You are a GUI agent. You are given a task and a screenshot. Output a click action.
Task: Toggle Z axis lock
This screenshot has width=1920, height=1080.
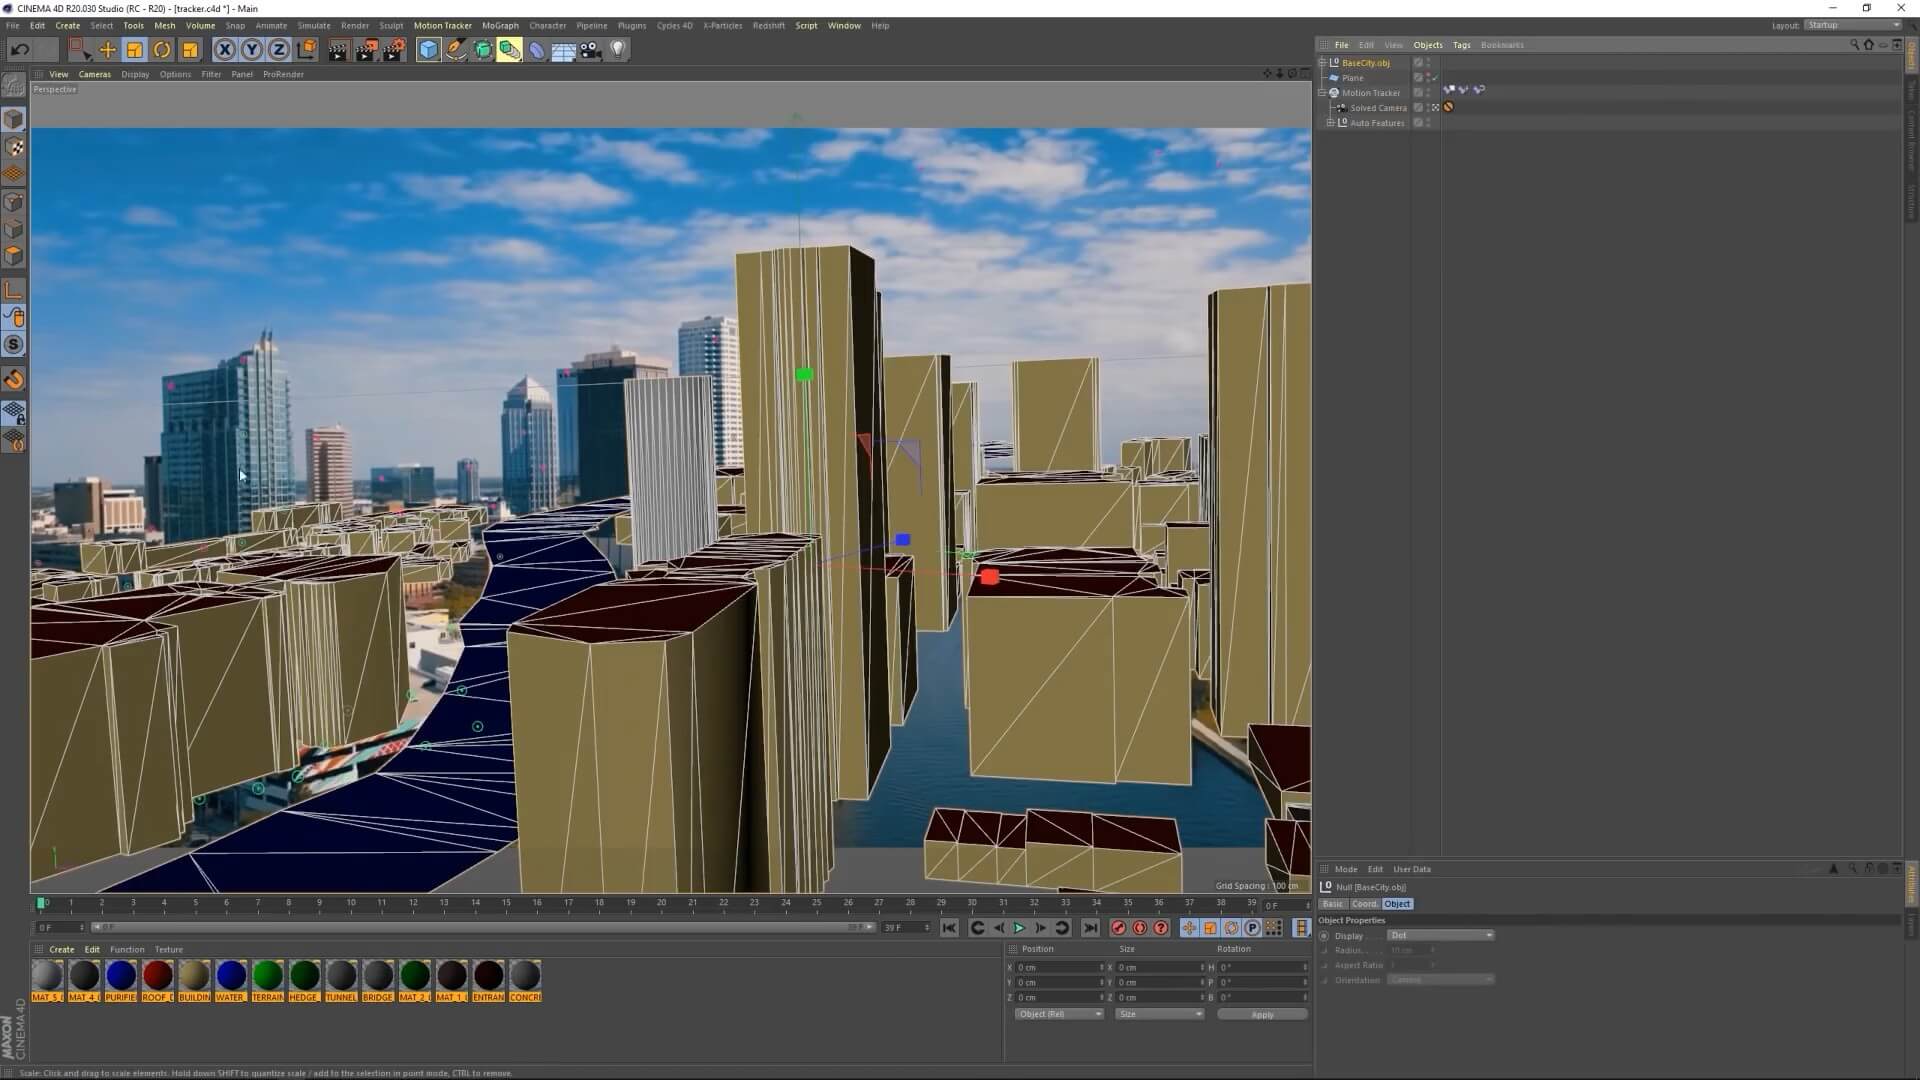pyautogui.click(x=279, y=50)
